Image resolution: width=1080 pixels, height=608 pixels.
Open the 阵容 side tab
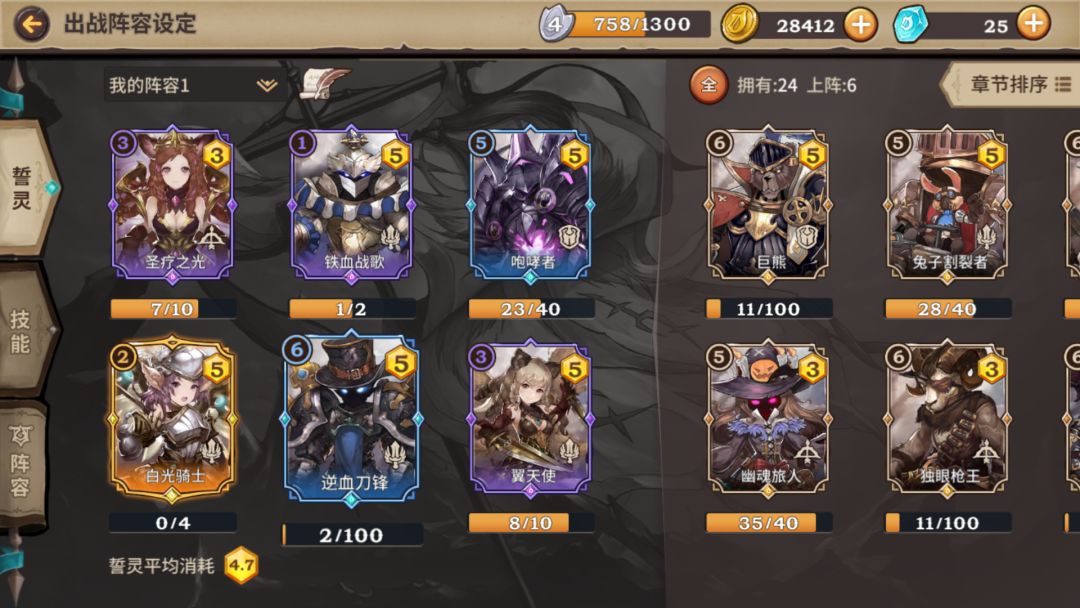pyautogui.click(x=21, y=463)
